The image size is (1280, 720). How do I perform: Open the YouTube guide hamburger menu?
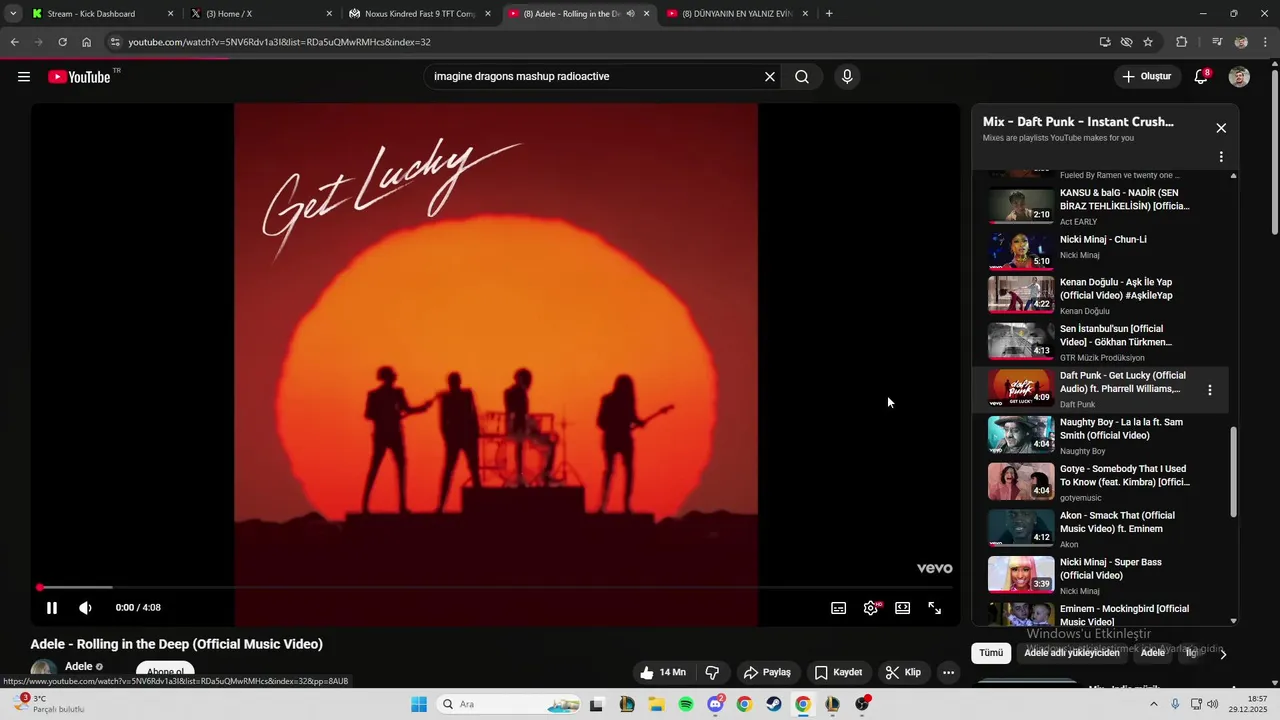click(24, 77)
